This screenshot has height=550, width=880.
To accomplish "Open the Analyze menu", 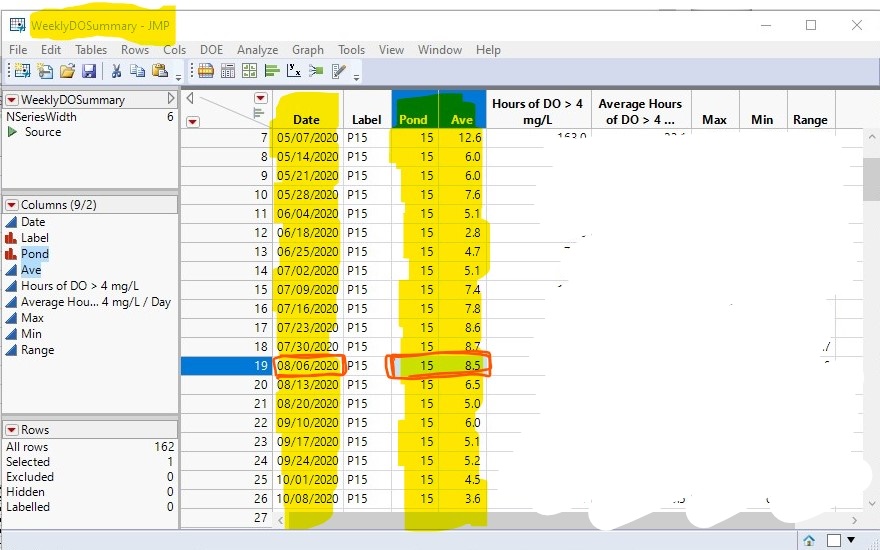I will tap(257, 50).
